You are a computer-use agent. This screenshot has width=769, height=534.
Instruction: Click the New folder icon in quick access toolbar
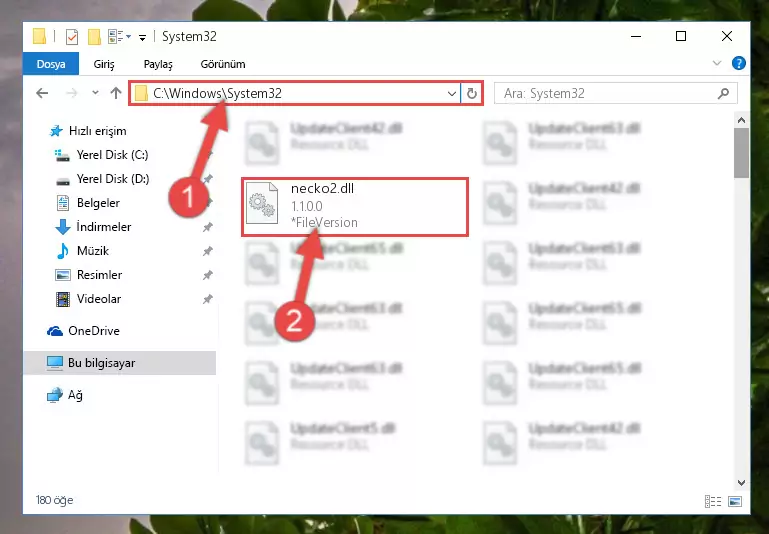(x=94, y=37)
